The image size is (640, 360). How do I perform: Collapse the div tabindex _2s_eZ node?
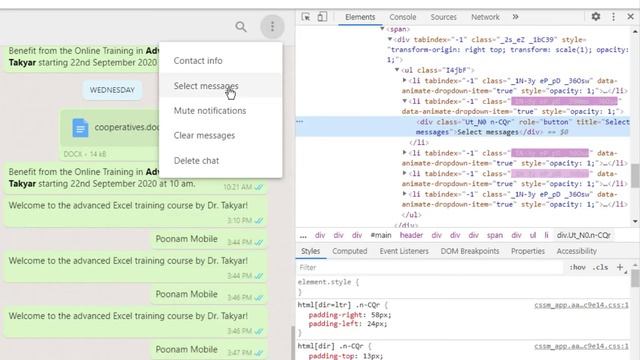pos(390,40)
